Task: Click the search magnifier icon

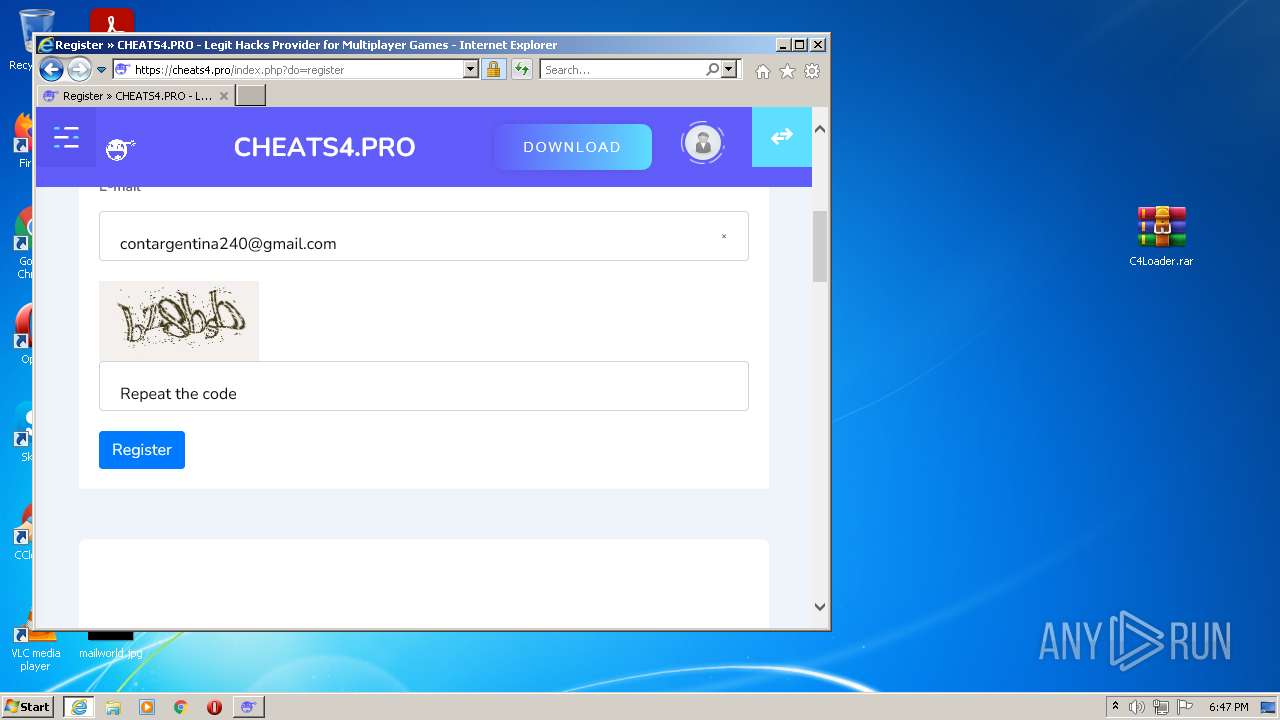Action: click(712, 70)
